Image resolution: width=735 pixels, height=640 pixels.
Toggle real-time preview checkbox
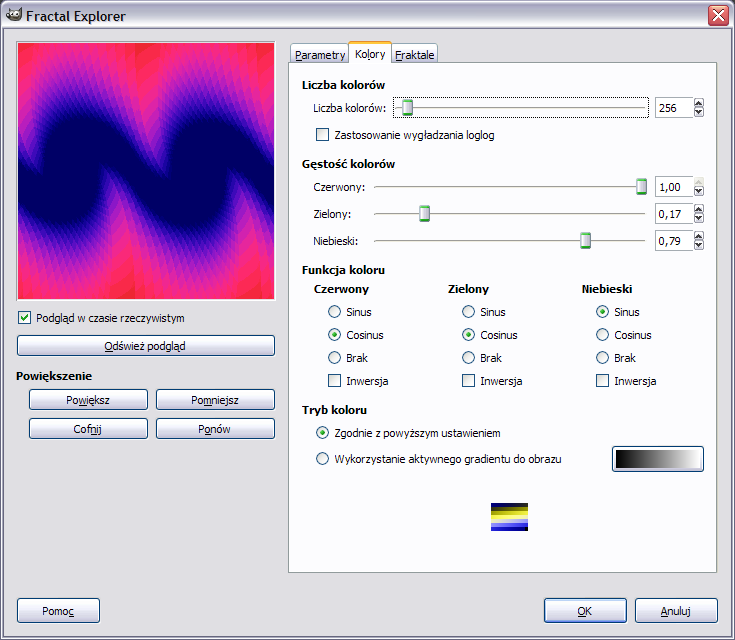point(25,318)
